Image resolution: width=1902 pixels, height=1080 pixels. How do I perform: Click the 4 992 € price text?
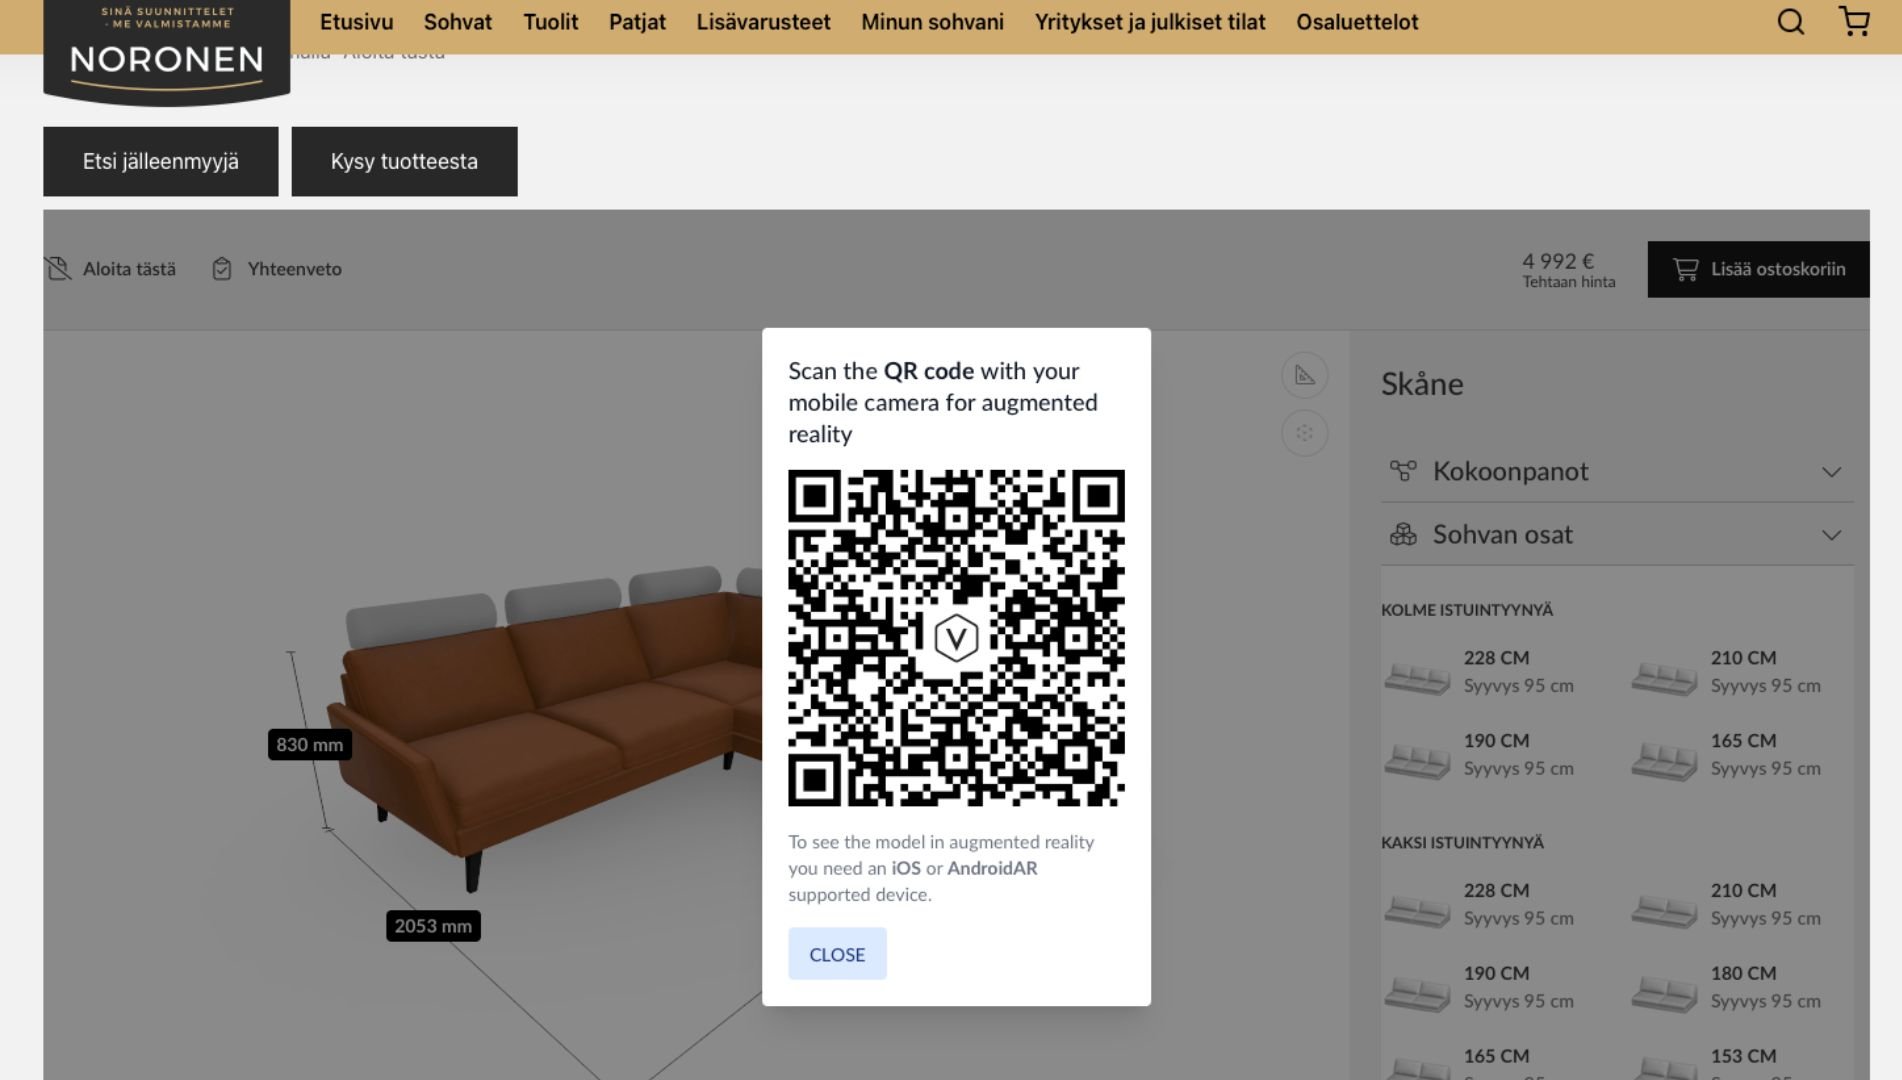(1558, 261)
